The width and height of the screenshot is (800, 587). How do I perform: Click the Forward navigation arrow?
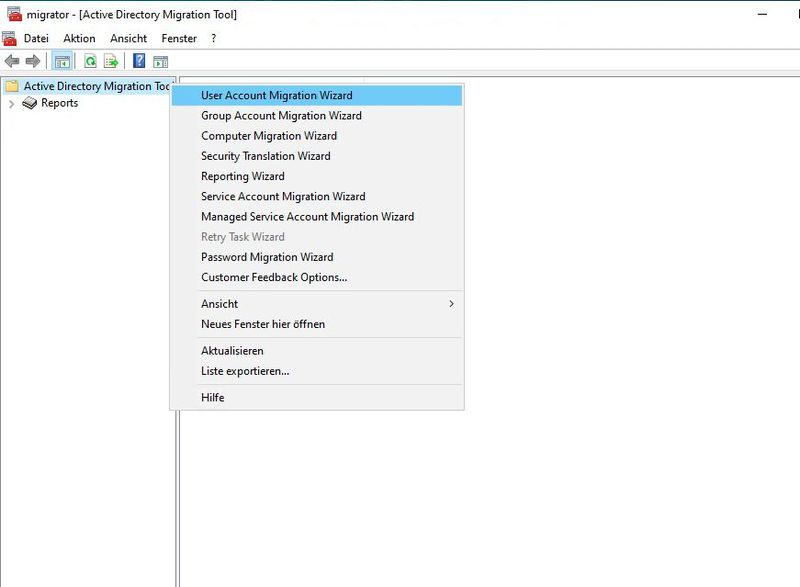[34, 60]
